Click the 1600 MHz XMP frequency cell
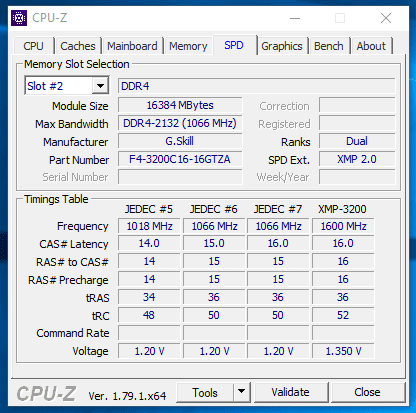Viewport: 416px width, 413px height. [343, 226]
